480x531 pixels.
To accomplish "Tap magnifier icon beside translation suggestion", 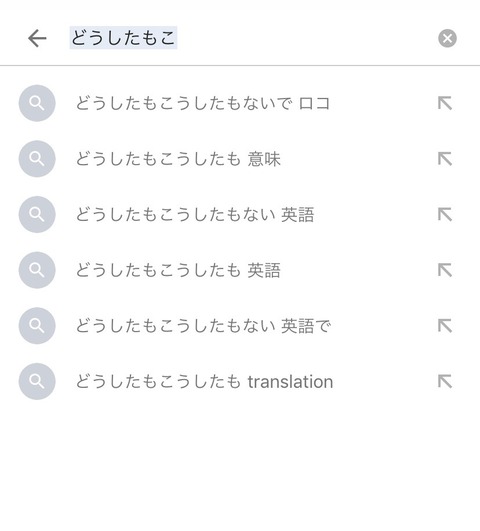I will tap(37, 381).
